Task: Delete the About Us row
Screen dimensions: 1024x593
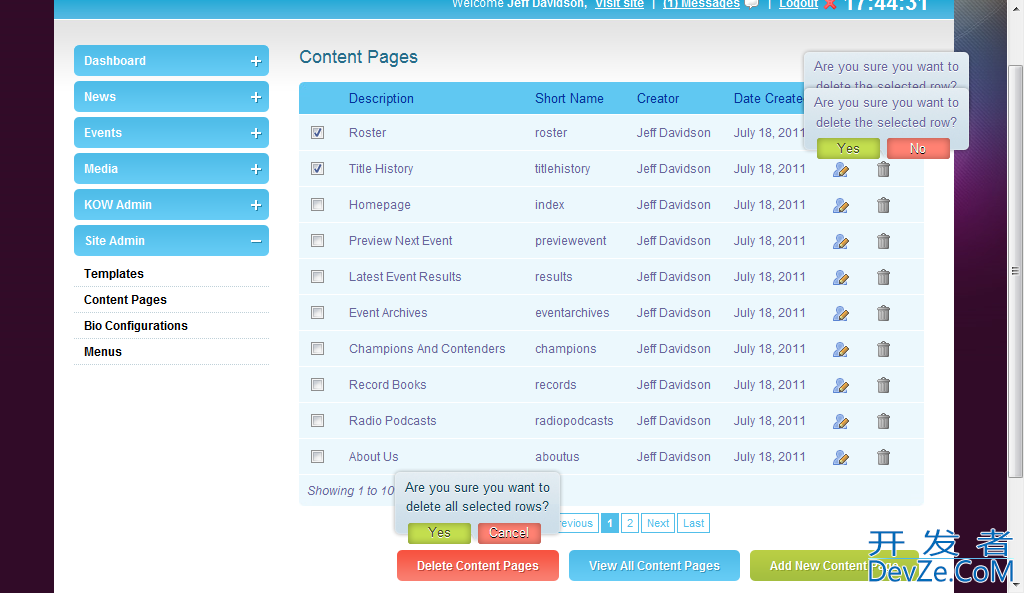Action: (883, 457)
